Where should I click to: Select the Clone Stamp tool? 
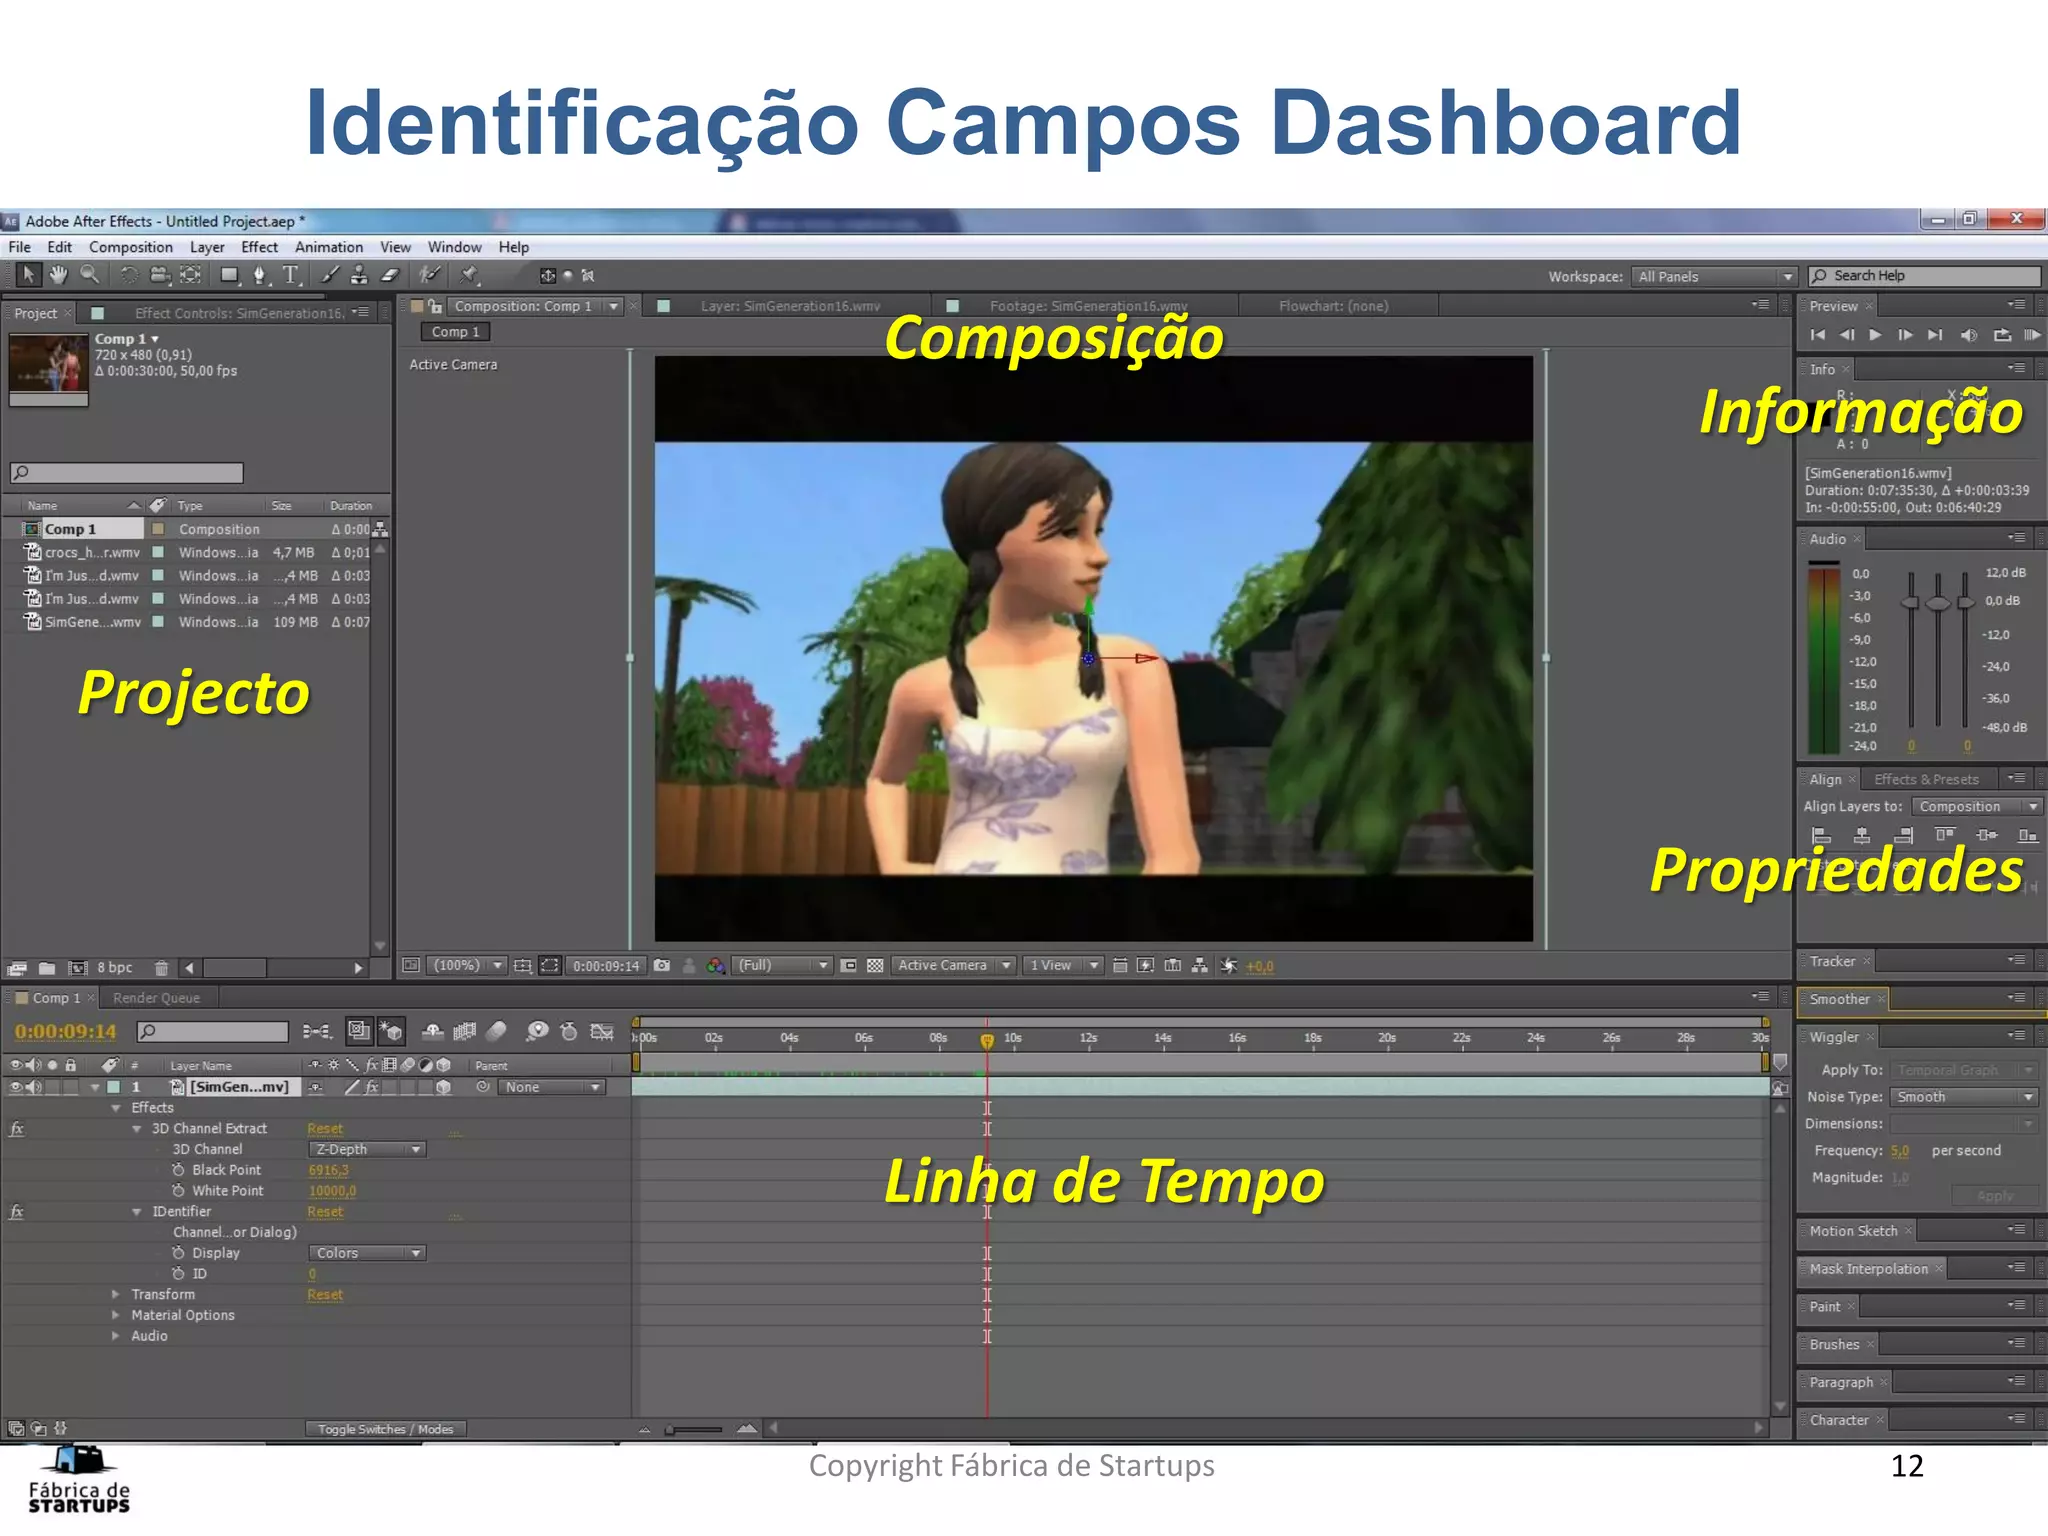point(359,274)
